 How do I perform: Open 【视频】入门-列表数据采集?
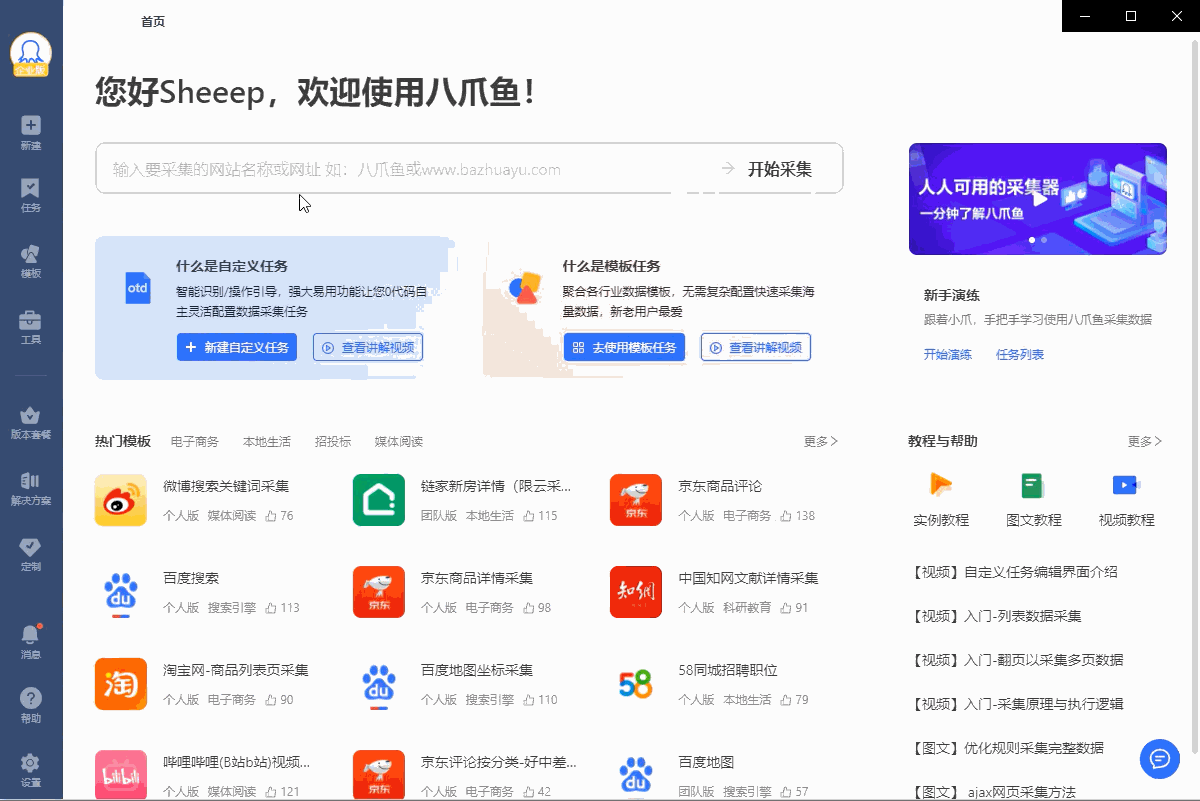point(997,616)
